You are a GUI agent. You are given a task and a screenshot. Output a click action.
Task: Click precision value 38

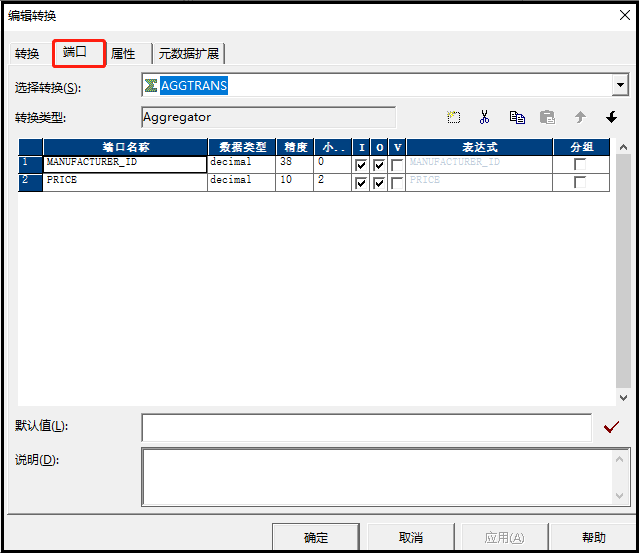coord(295,164)
